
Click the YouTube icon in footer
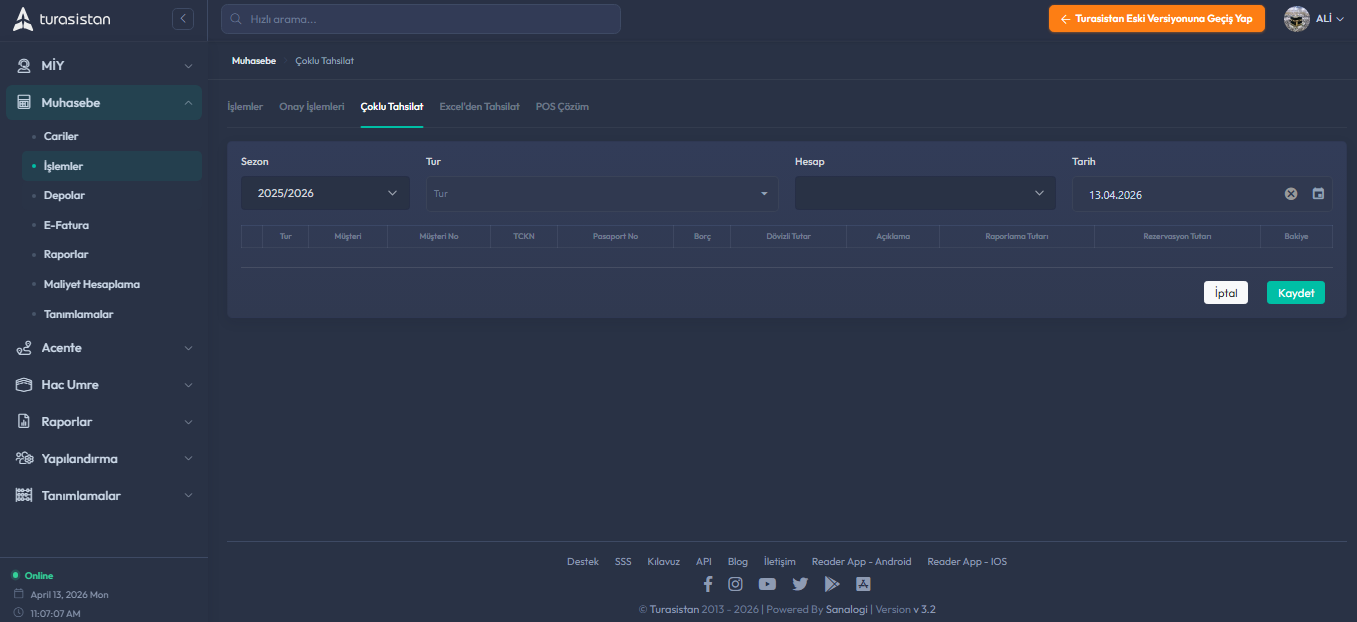(x=767, y=584)
